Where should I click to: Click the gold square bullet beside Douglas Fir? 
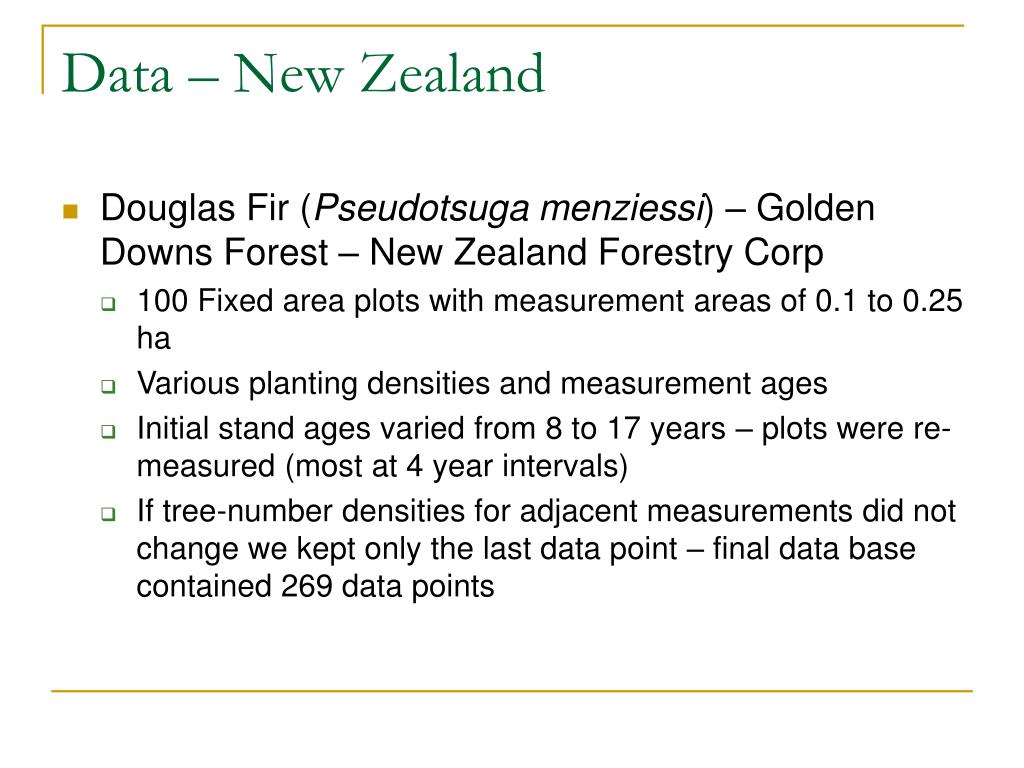point(71,211)
